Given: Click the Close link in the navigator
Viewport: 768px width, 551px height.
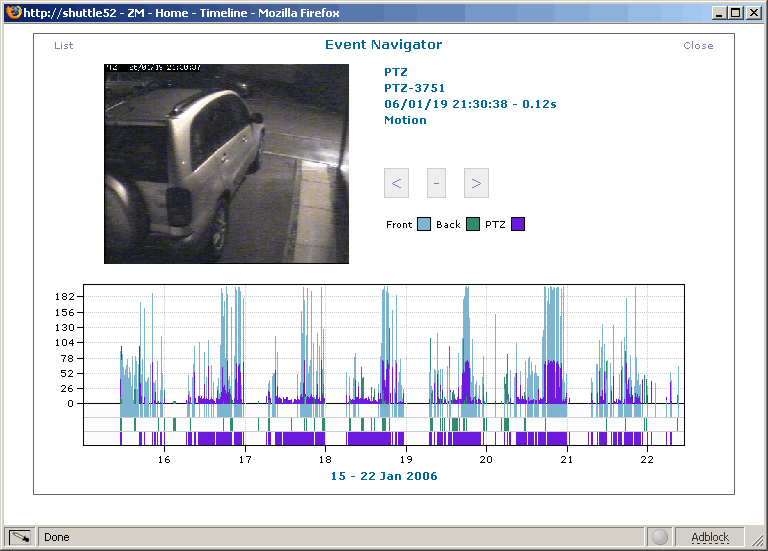Looking at the screenshot, I should pos(698,46).
